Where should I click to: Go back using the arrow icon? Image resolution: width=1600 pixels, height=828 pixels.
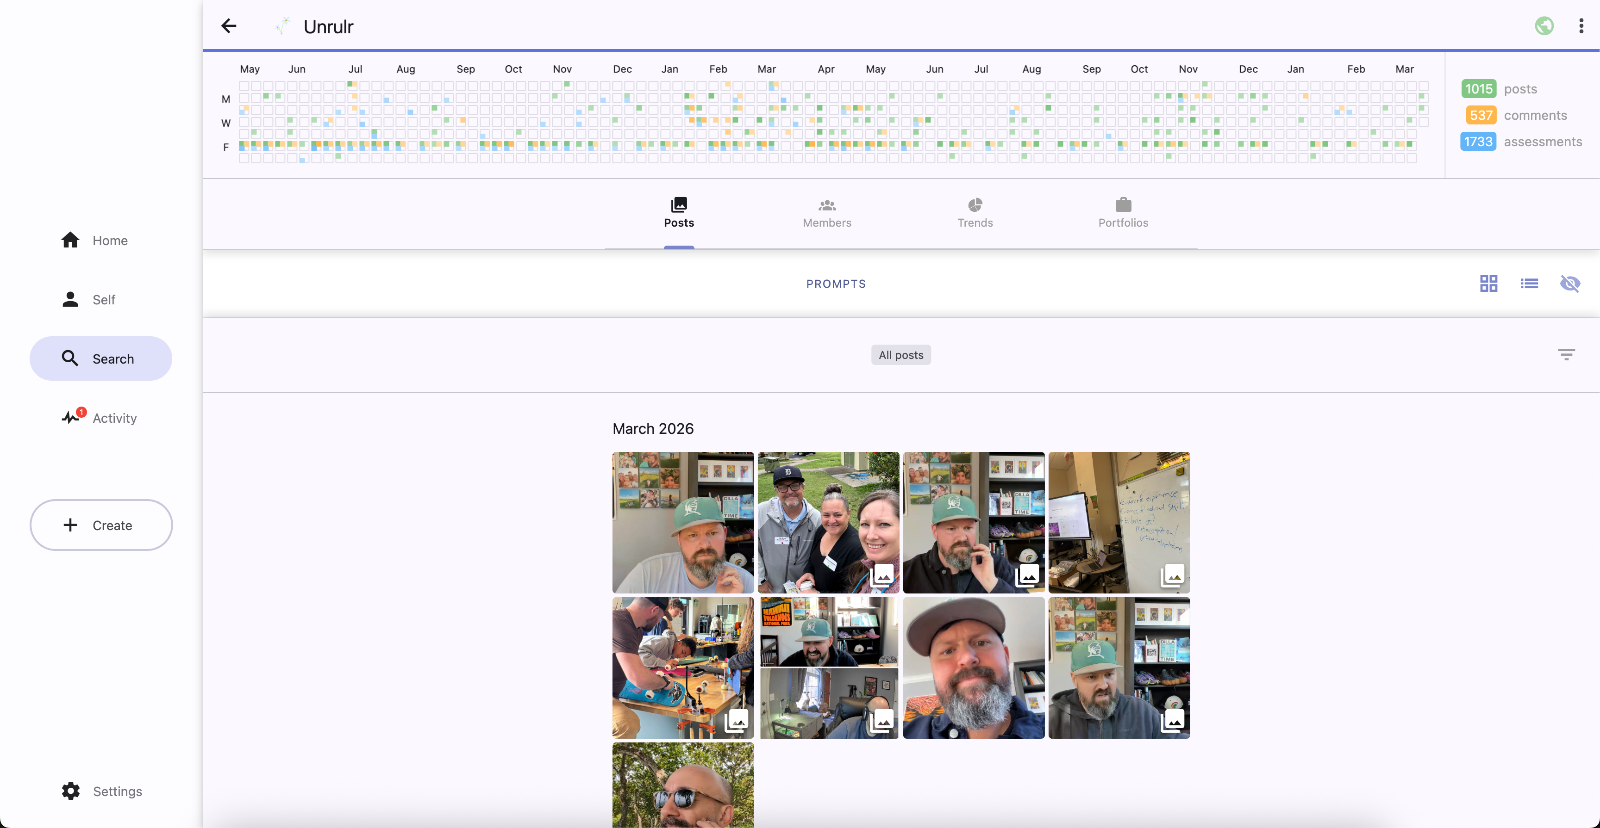[229, 26]
